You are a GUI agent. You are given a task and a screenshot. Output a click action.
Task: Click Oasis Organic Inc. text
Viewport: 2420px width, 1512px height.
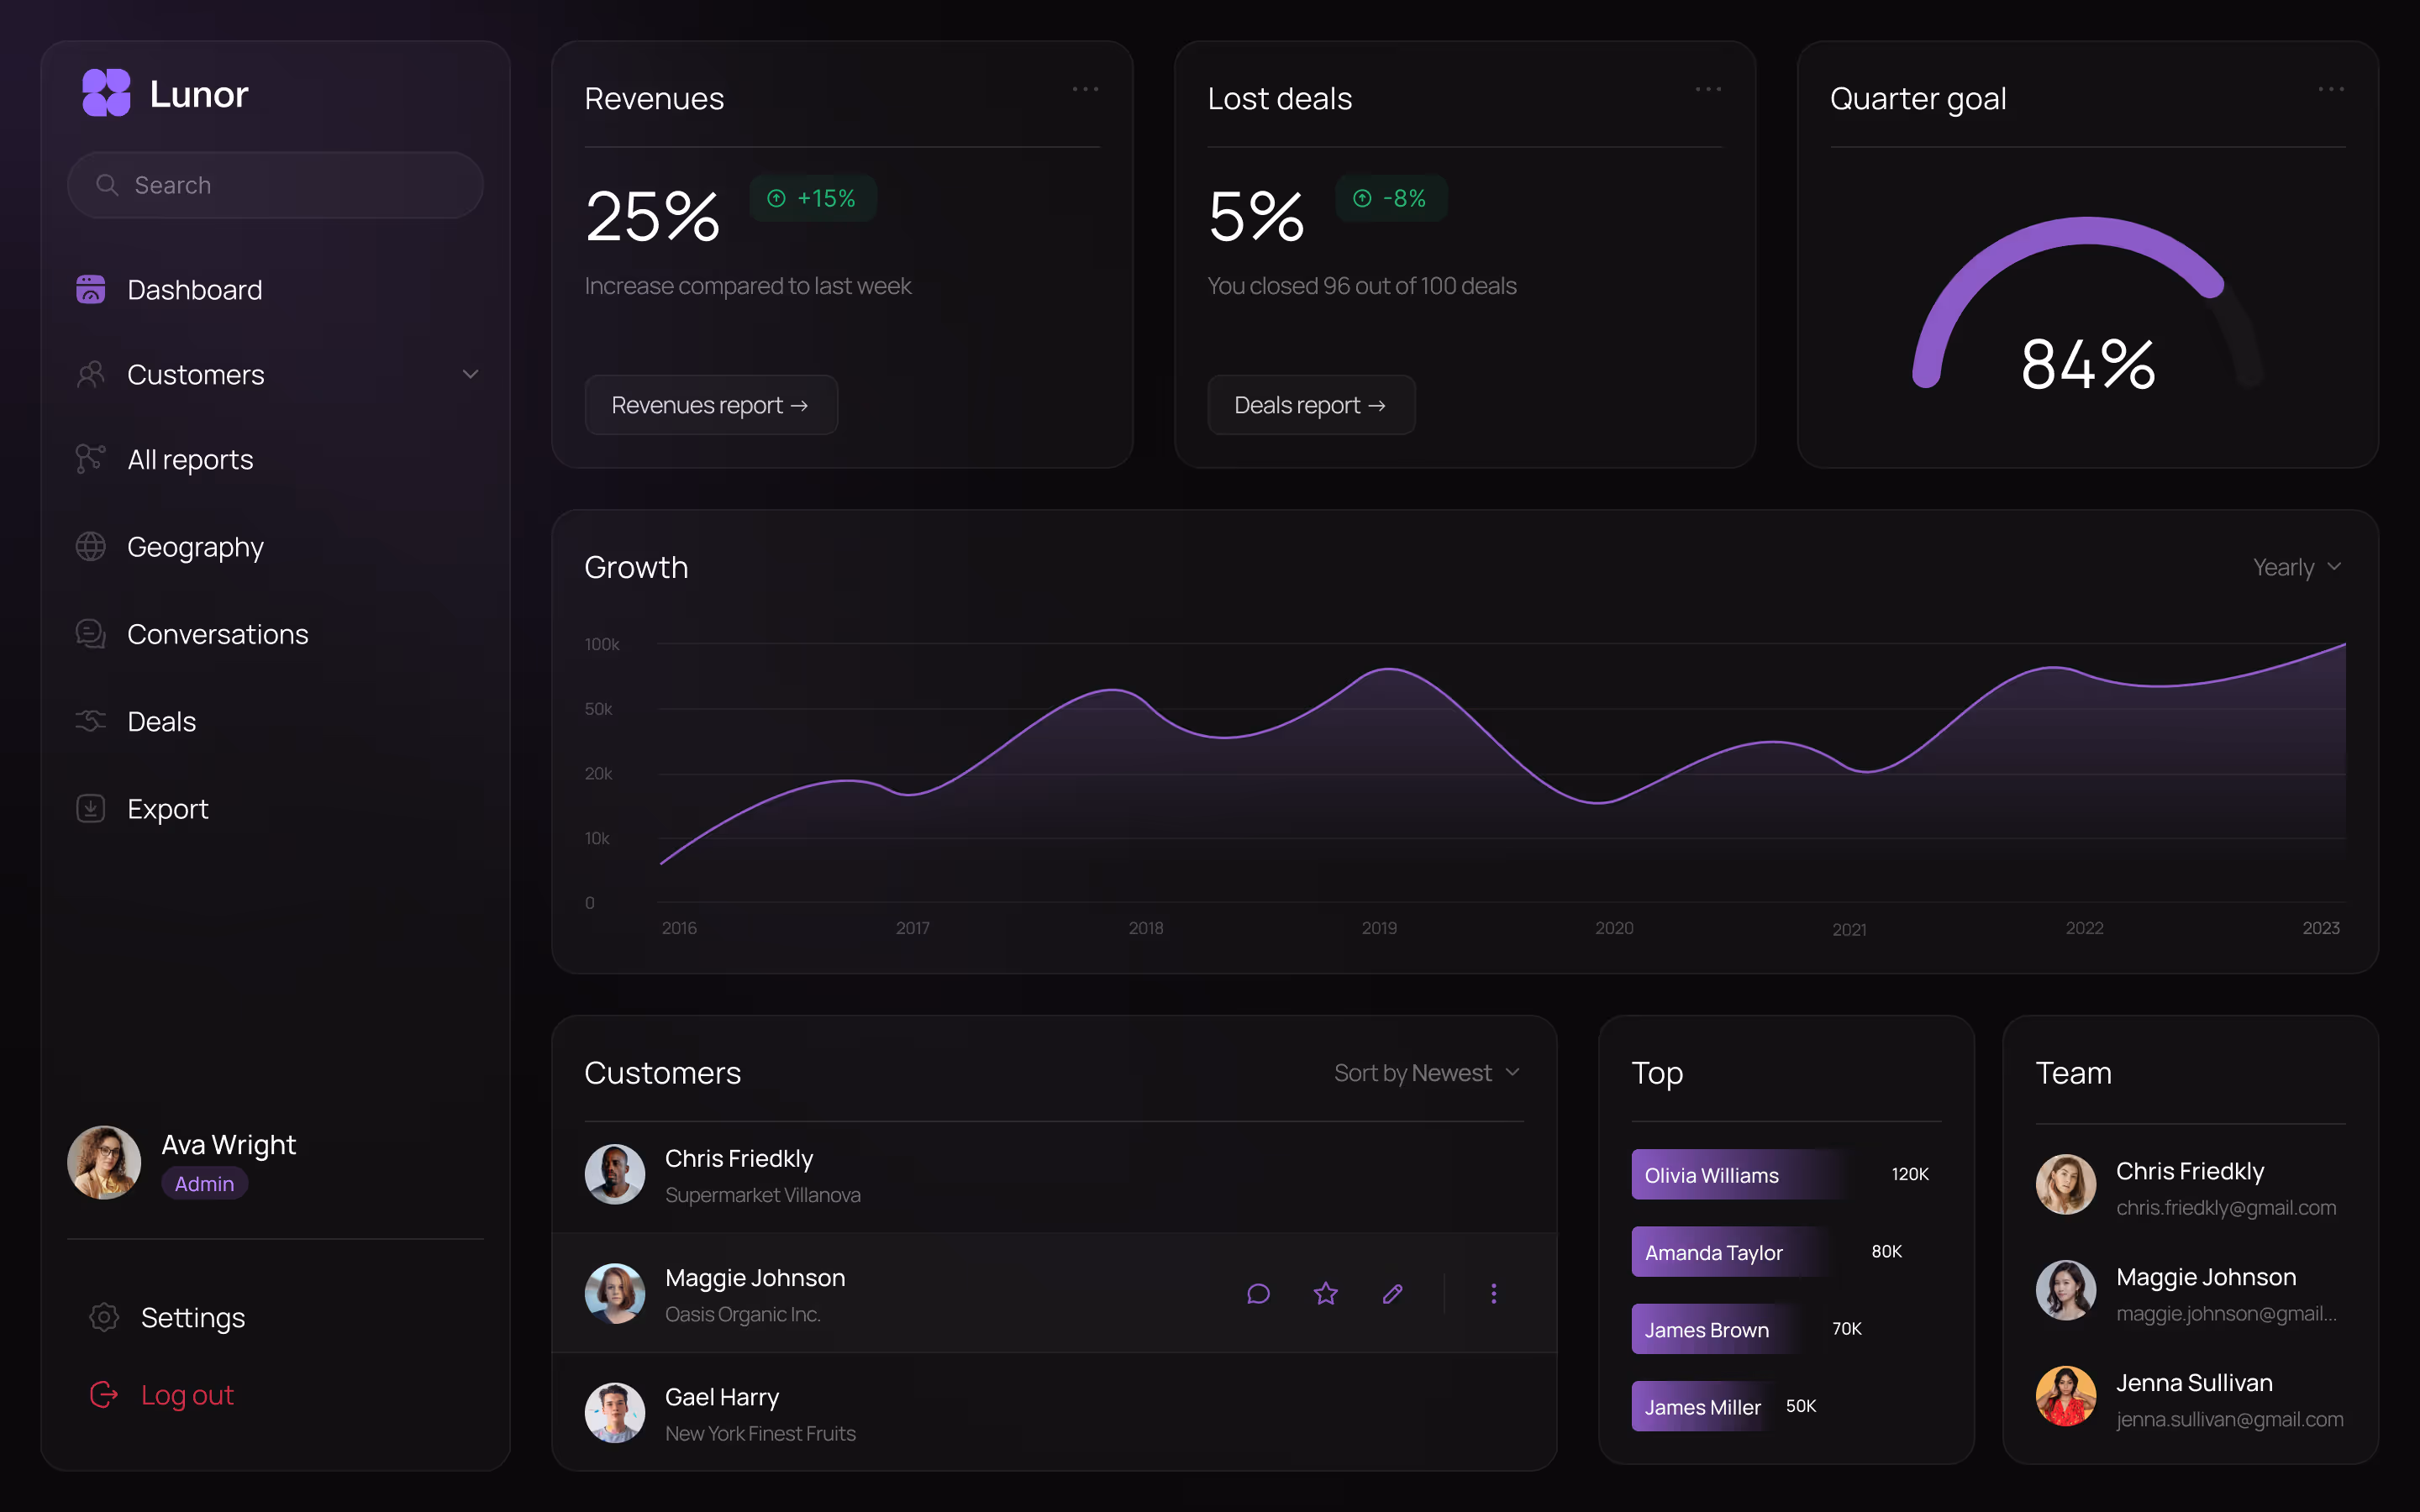pos(743,1314)
